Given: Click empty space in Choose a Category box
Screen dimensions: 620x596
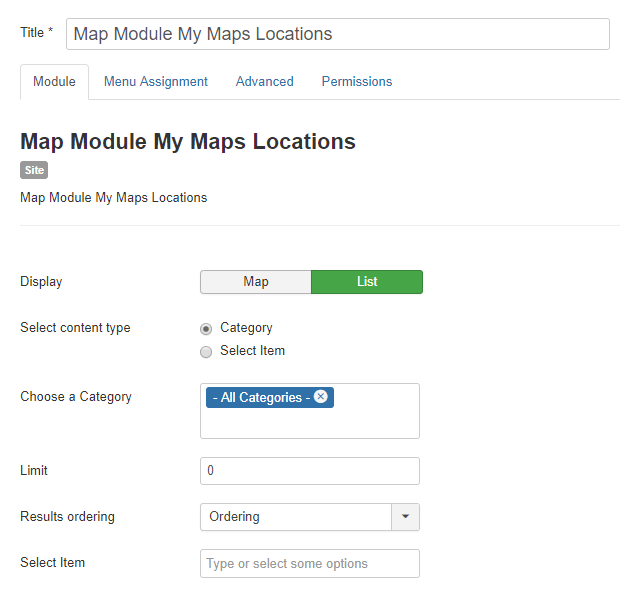Looking at the screenshot, I should tap(309, 424).
